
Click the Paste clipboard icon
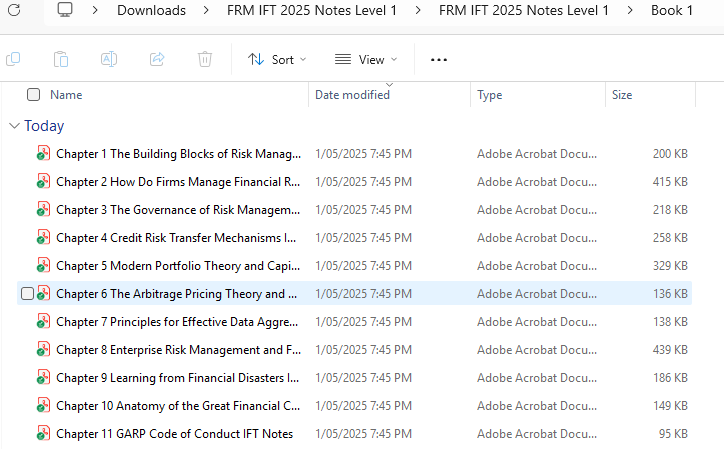tap(61, 59)
